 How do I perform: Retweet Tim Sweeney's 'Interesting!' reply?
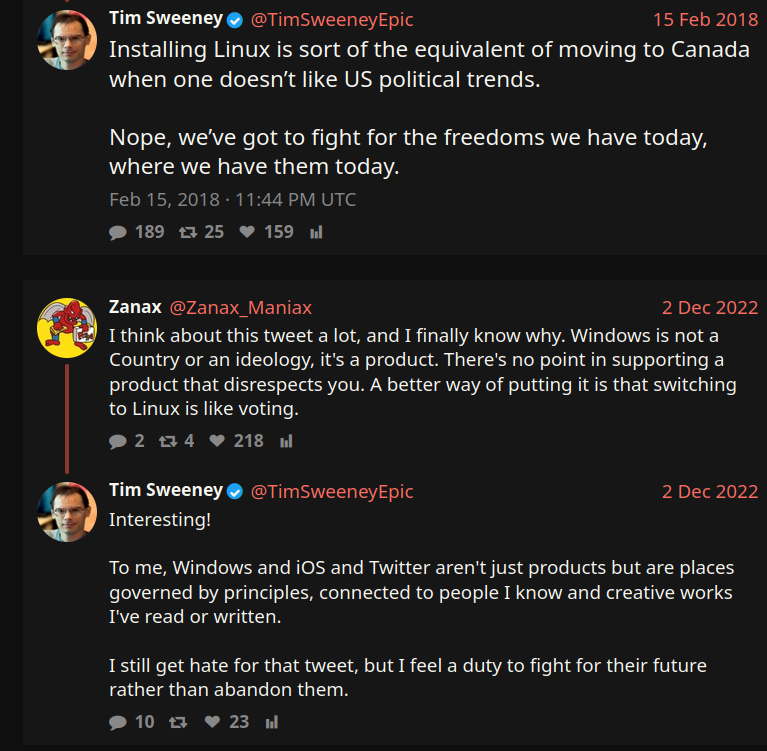(177, 721)
